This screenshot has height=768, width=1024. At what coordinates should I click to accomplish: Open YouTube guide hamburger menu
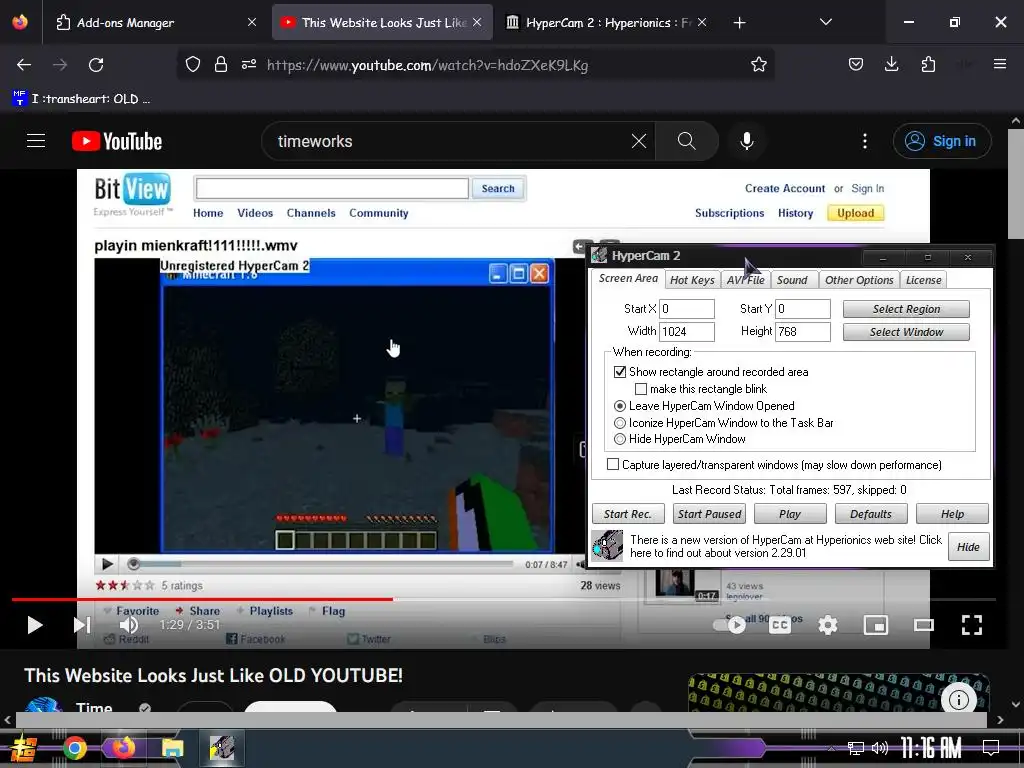coord(36,141)
